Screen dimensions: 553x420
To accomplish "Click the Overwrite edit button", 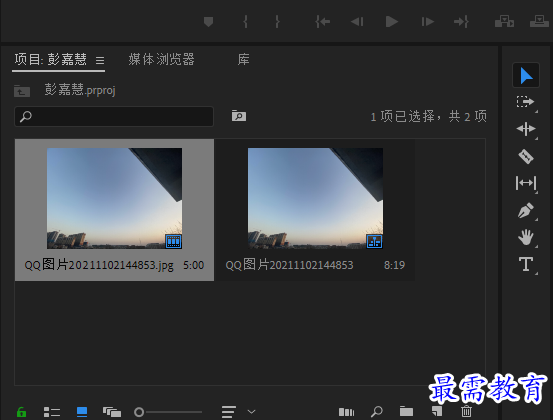I will [x=539, y=22].
